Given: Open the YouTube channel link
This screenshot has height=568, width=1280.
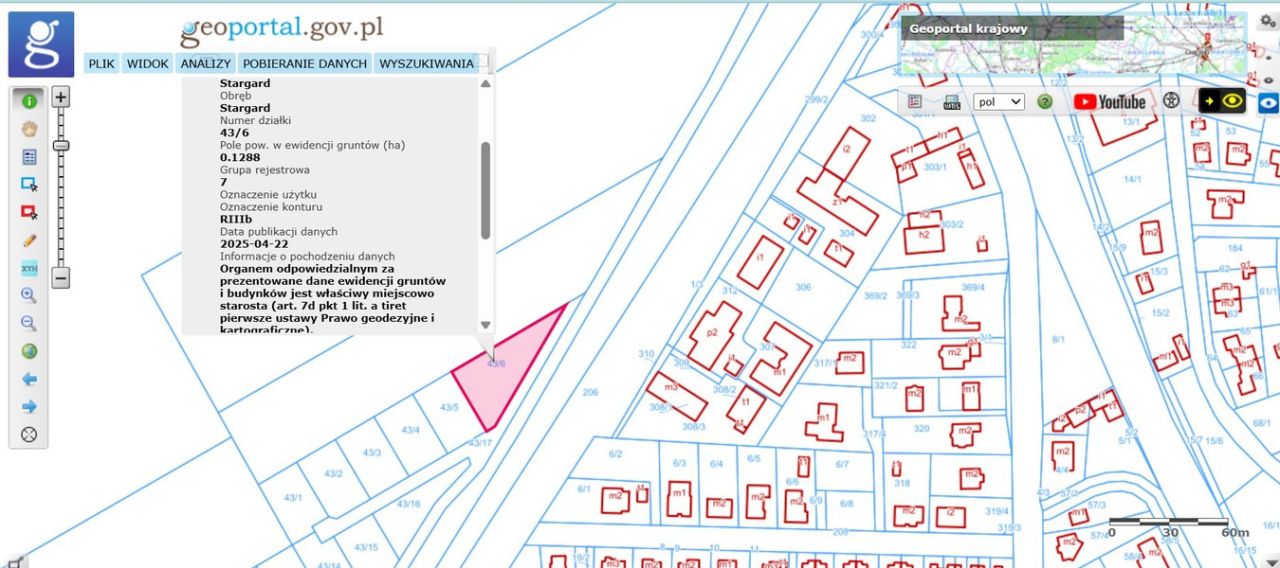Looking at the screenshot, I should click(1110, 102).
